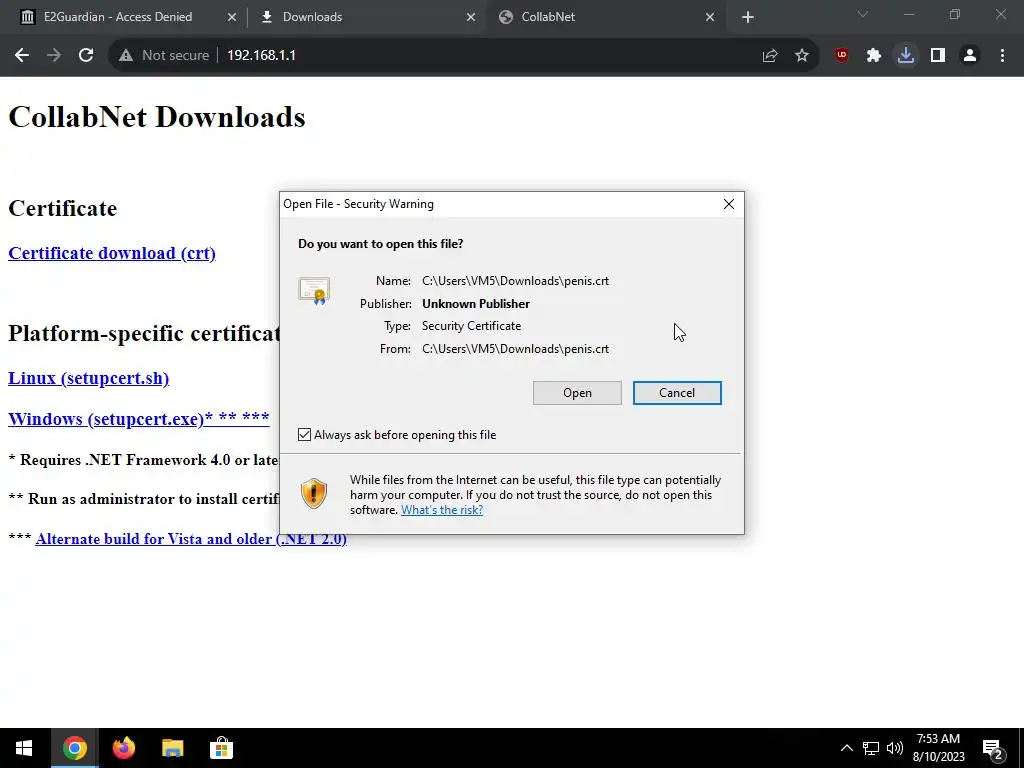
Task: Open What's the risk? link
Action: click(441, 510)
